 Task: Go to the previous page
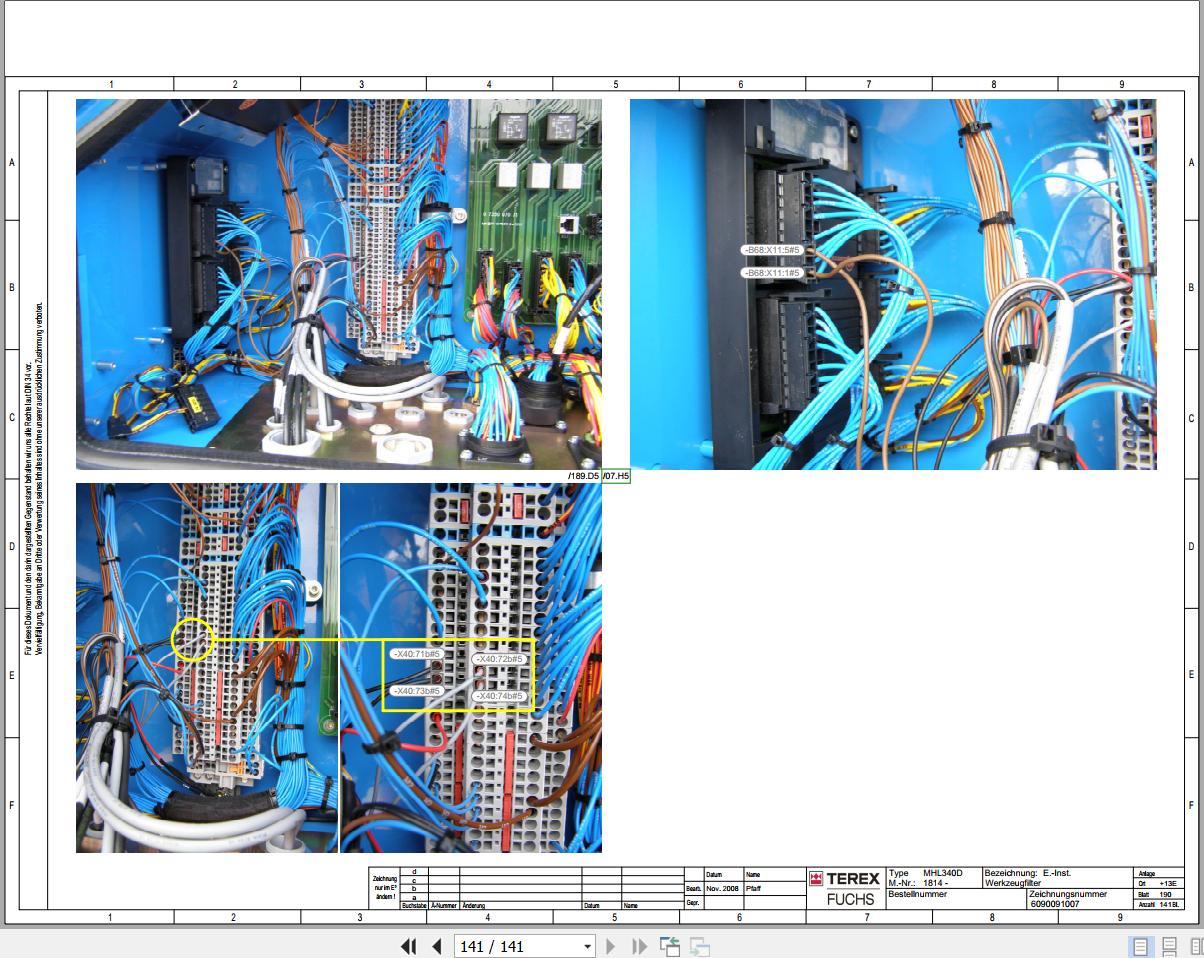point(436,946)
